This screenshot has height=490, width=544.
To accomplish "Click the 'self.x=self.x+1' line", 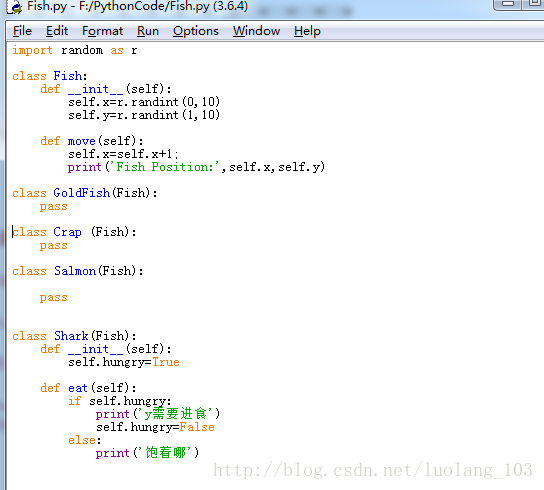I will coord(123,154).
